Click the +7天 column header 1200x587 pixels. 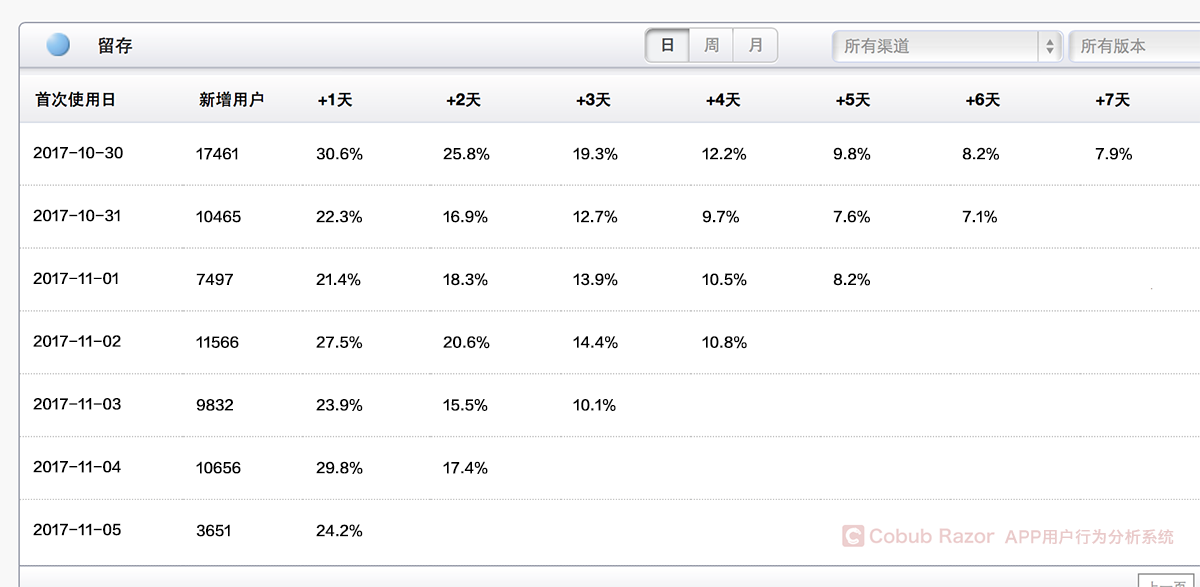(x=1112, y=100)
